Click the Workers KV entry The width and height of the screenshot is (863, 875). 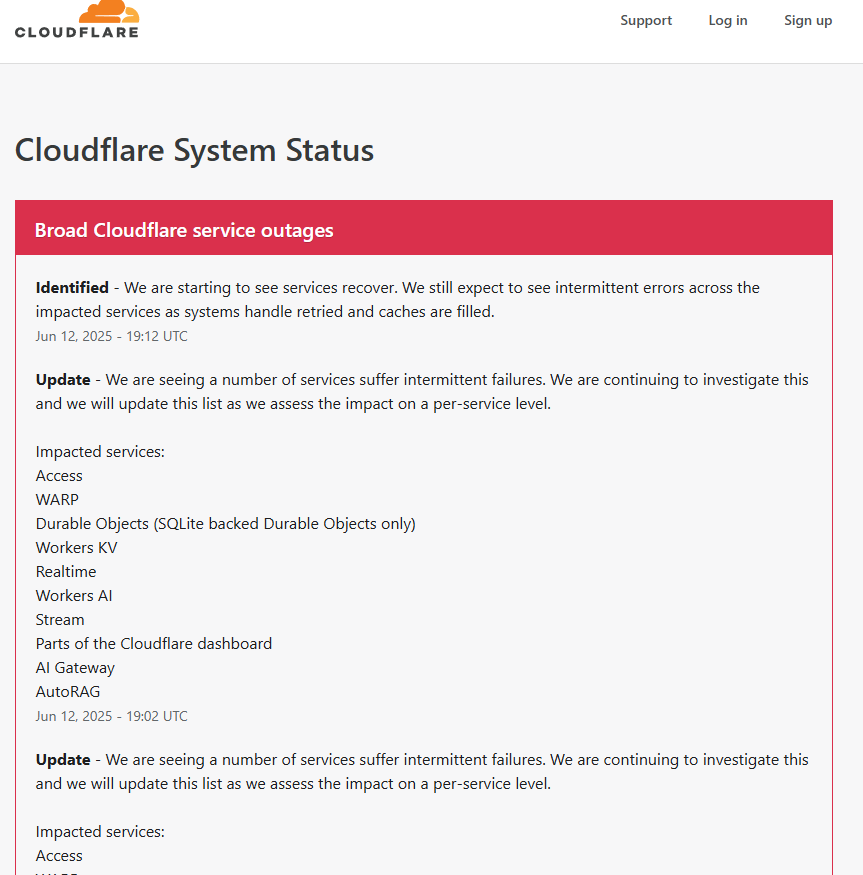[76, 547]
